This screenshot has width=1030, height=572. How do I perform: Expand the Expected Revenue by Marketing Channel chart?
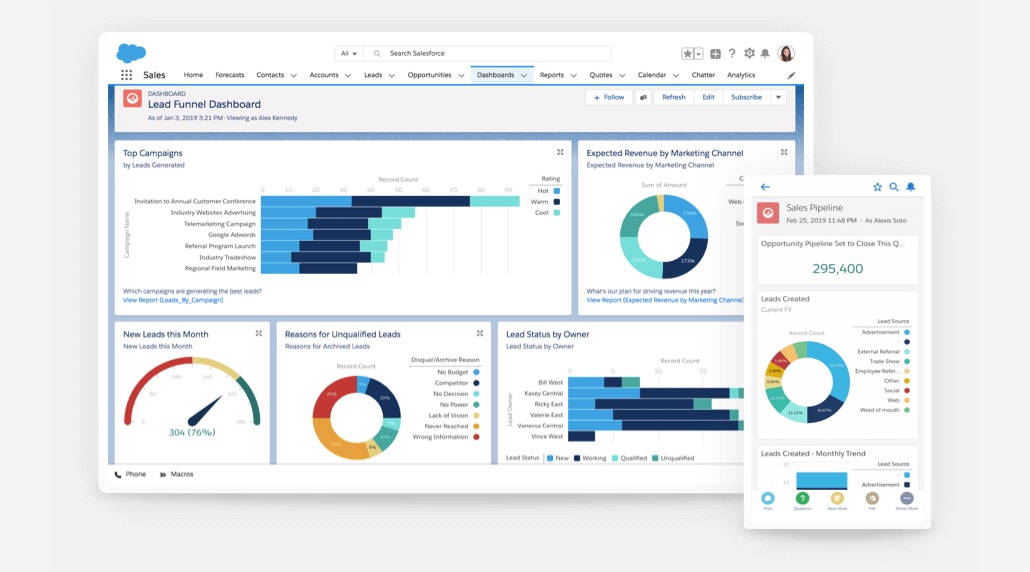coord(784,152)
